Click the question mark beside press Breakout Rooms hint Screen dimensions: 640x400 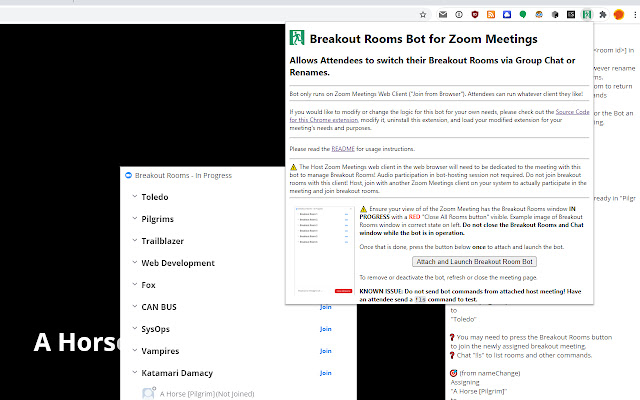point(452,338)
